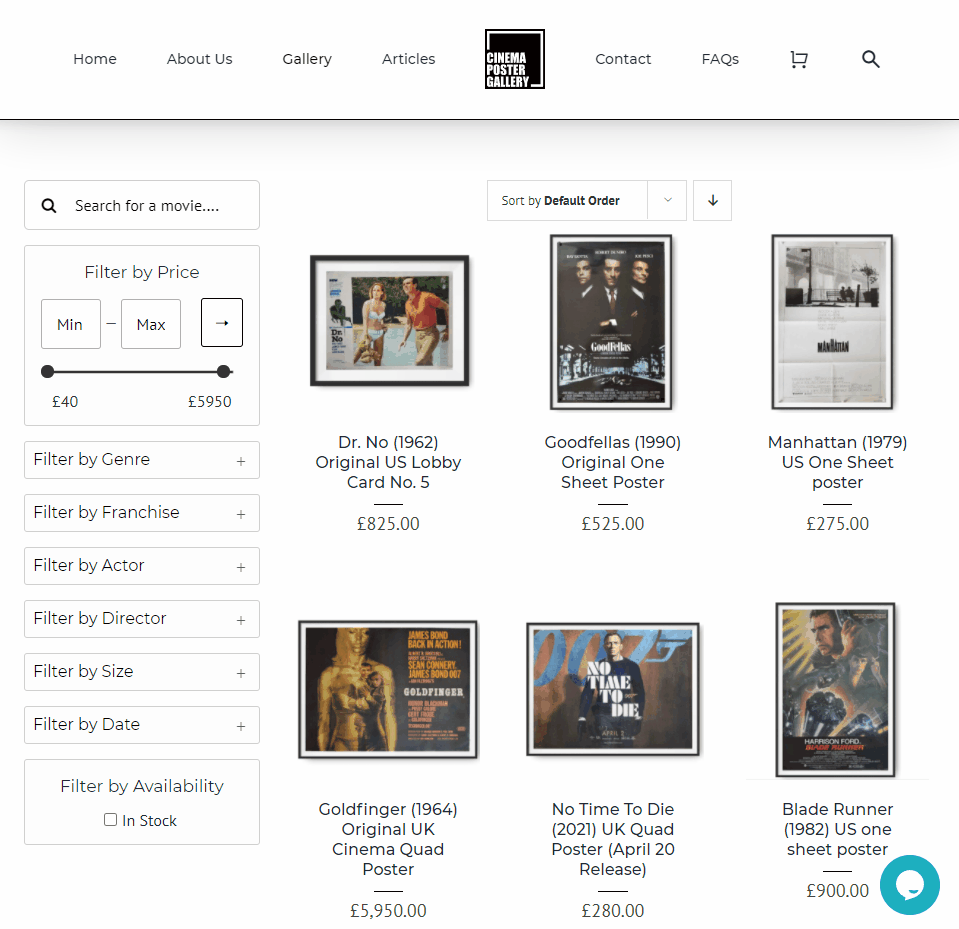Expand the Filter by Date label
This screenshot has width=959, height=929.
click(86, 725)
